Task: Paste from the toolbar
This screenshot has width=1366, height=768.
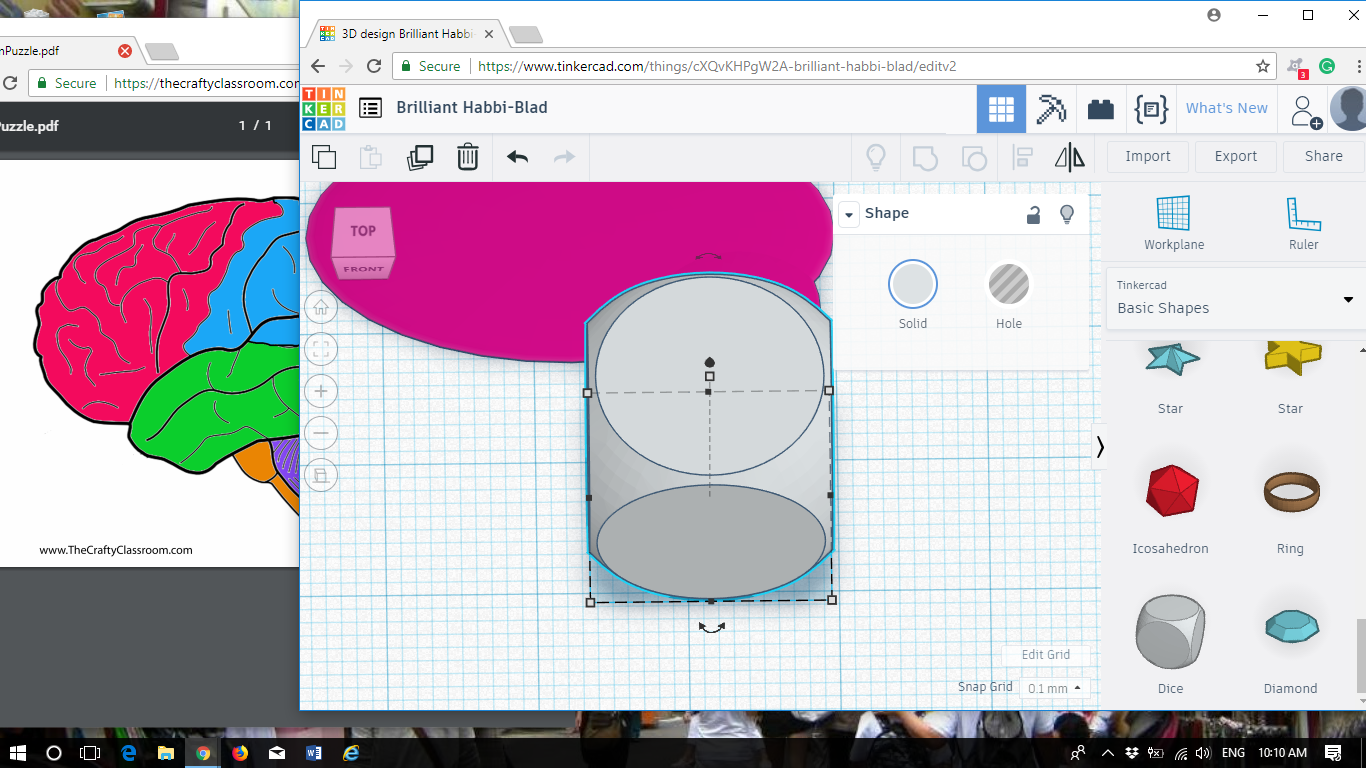Action: [x=371, y=157]
